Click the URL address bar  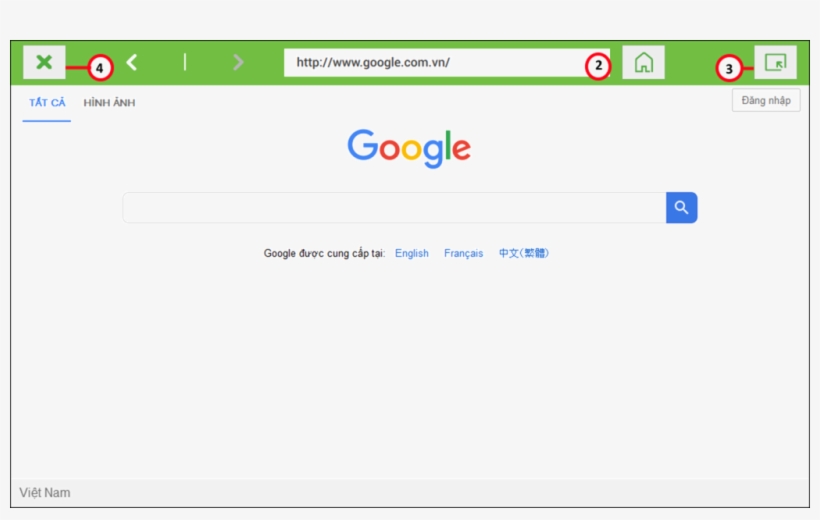(447, 63)
